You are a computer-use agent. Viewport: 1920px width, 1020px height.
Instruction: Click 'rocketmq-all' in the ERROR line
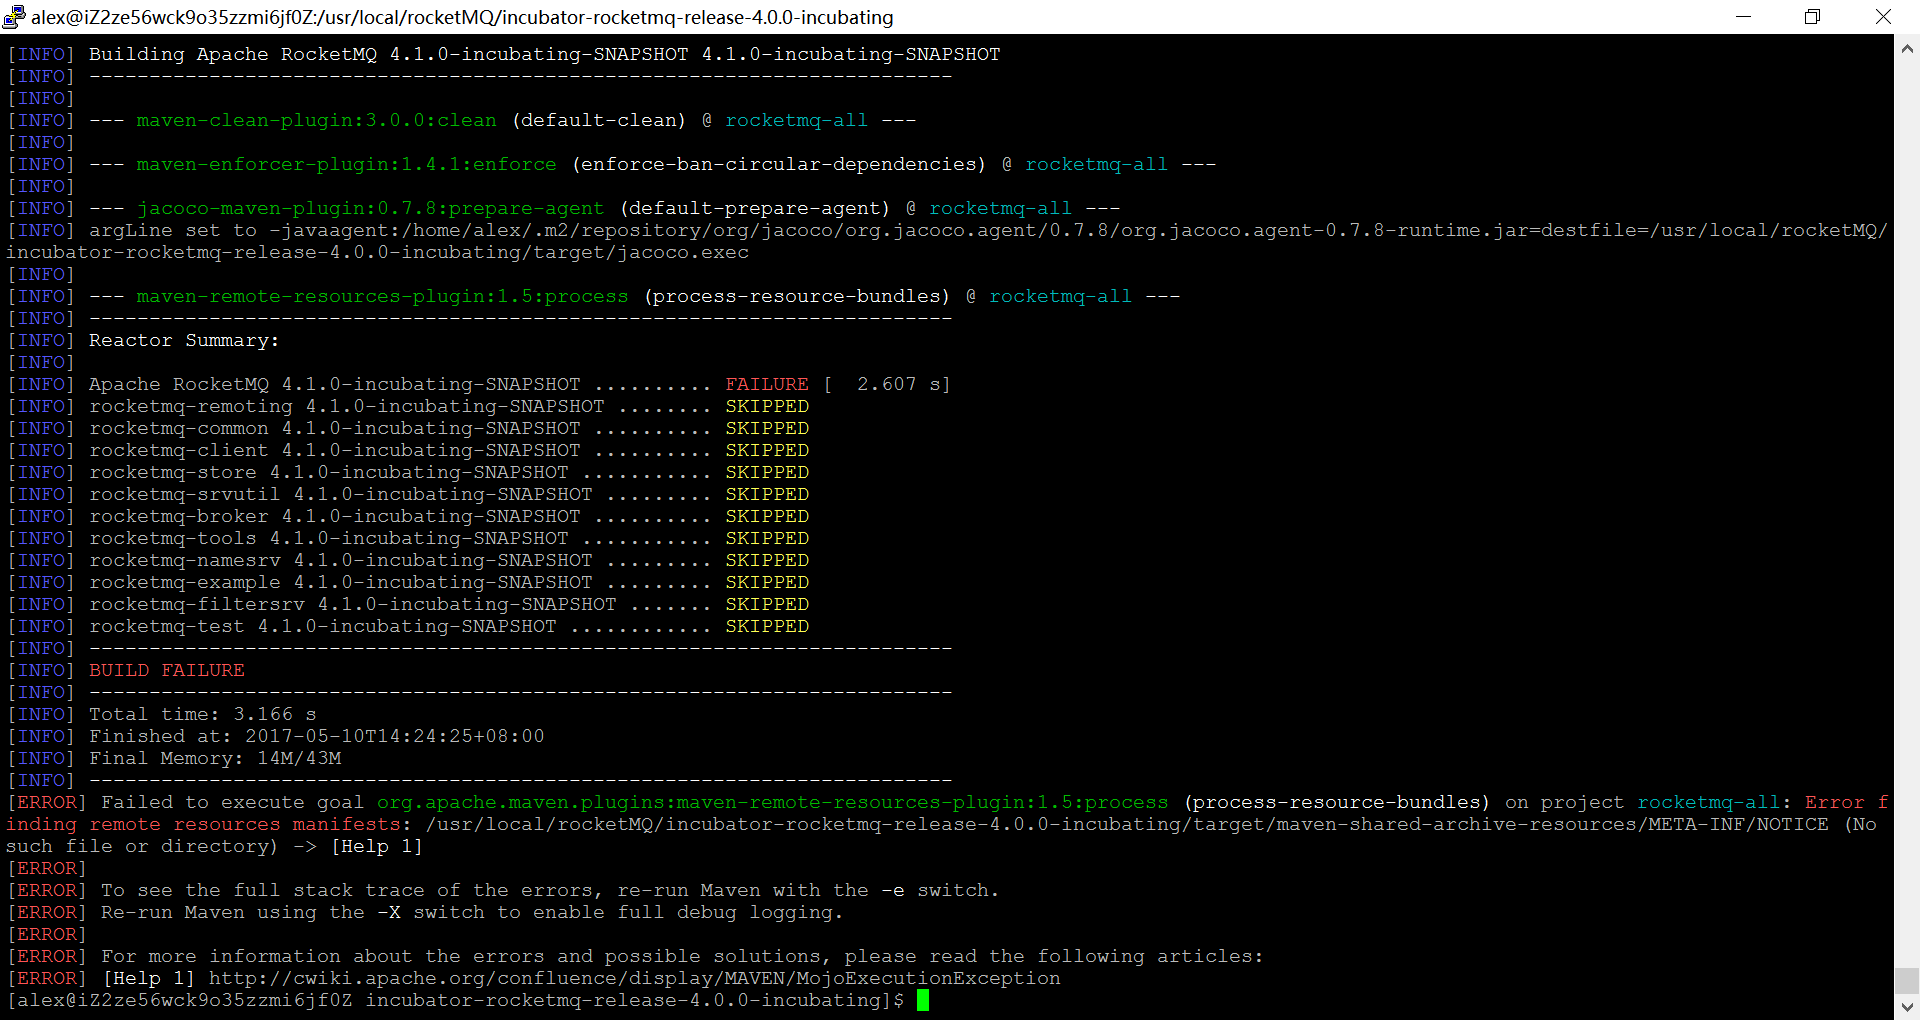(x=1708, y=802)
